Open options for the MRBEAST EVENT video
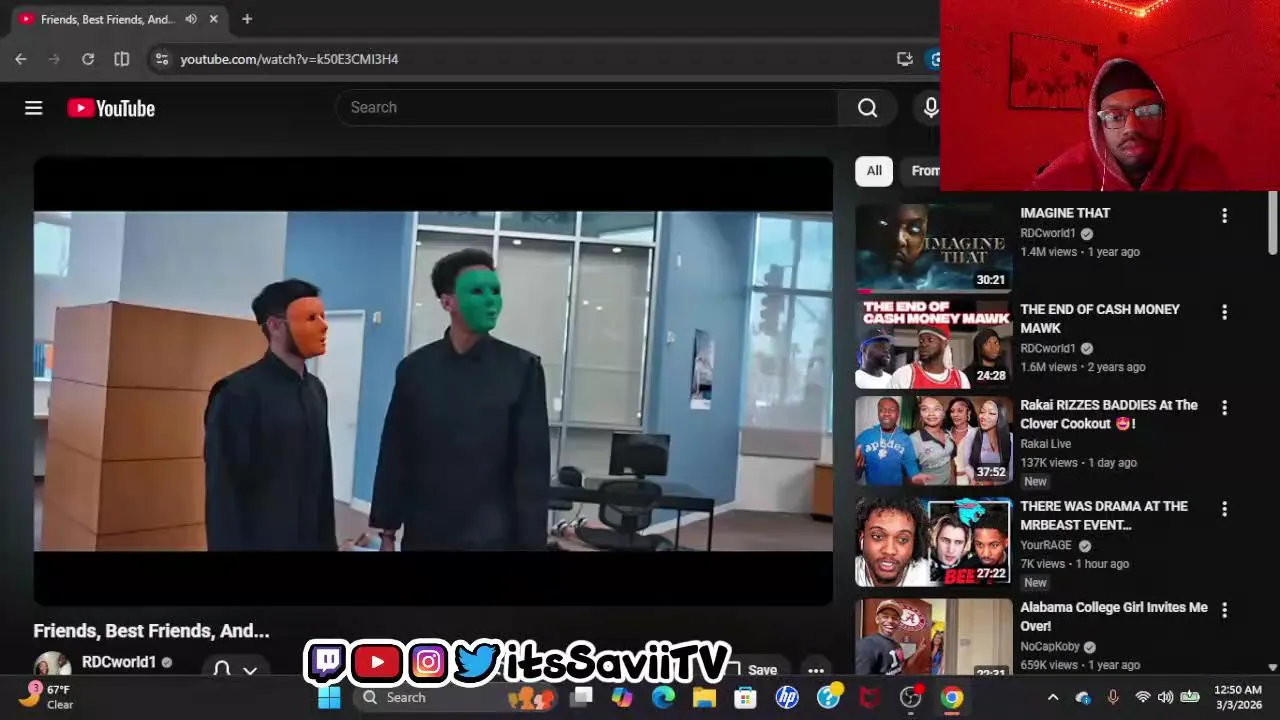Image resolution: width=1280 pixels, height=720 pixels. tap(1224, 509)
